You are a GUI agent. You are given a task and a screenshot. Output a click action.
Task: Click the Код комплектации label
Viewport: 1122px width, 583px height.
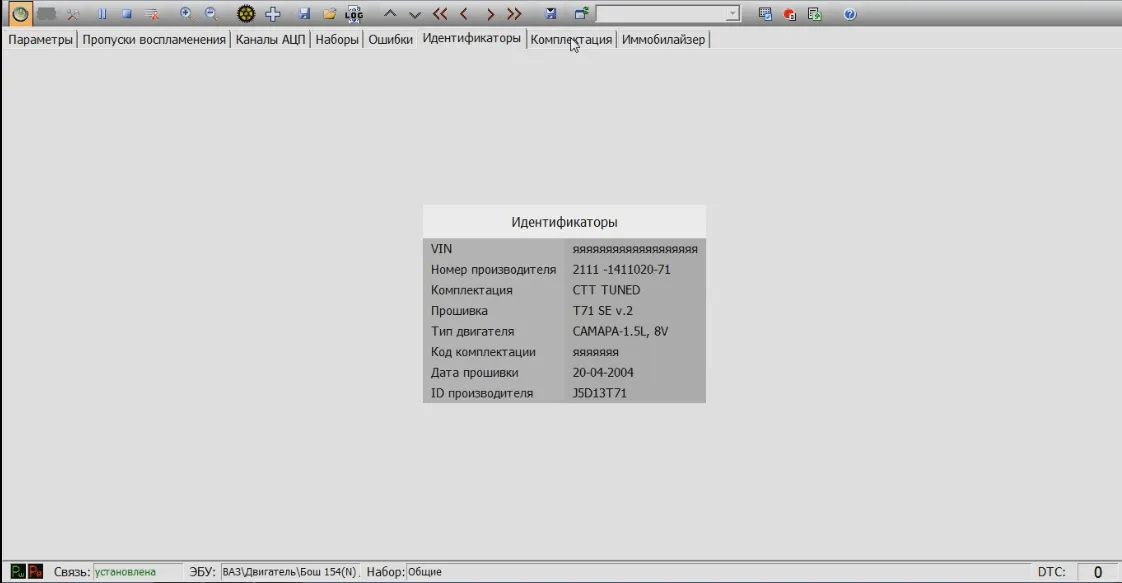pyautogui.click(x=483, y=352)
